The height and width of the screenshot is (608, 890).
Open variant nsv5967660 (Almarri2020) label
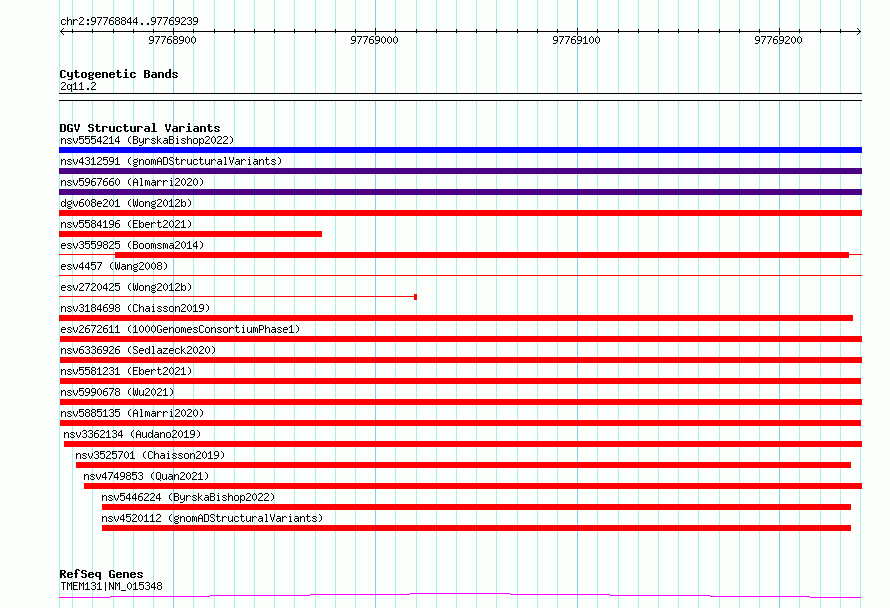pos(132,182)
